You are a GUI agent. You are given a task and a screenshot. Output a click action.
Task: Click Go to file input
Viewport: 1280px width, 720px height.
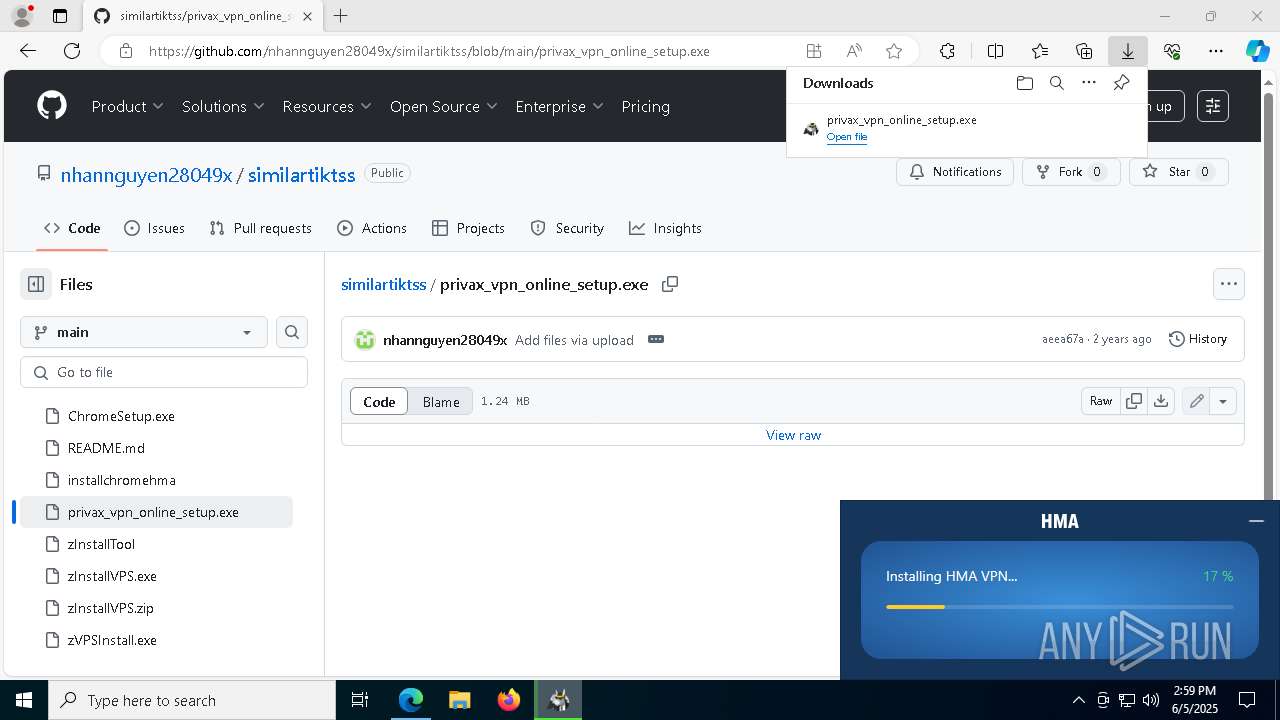(164, 372)
